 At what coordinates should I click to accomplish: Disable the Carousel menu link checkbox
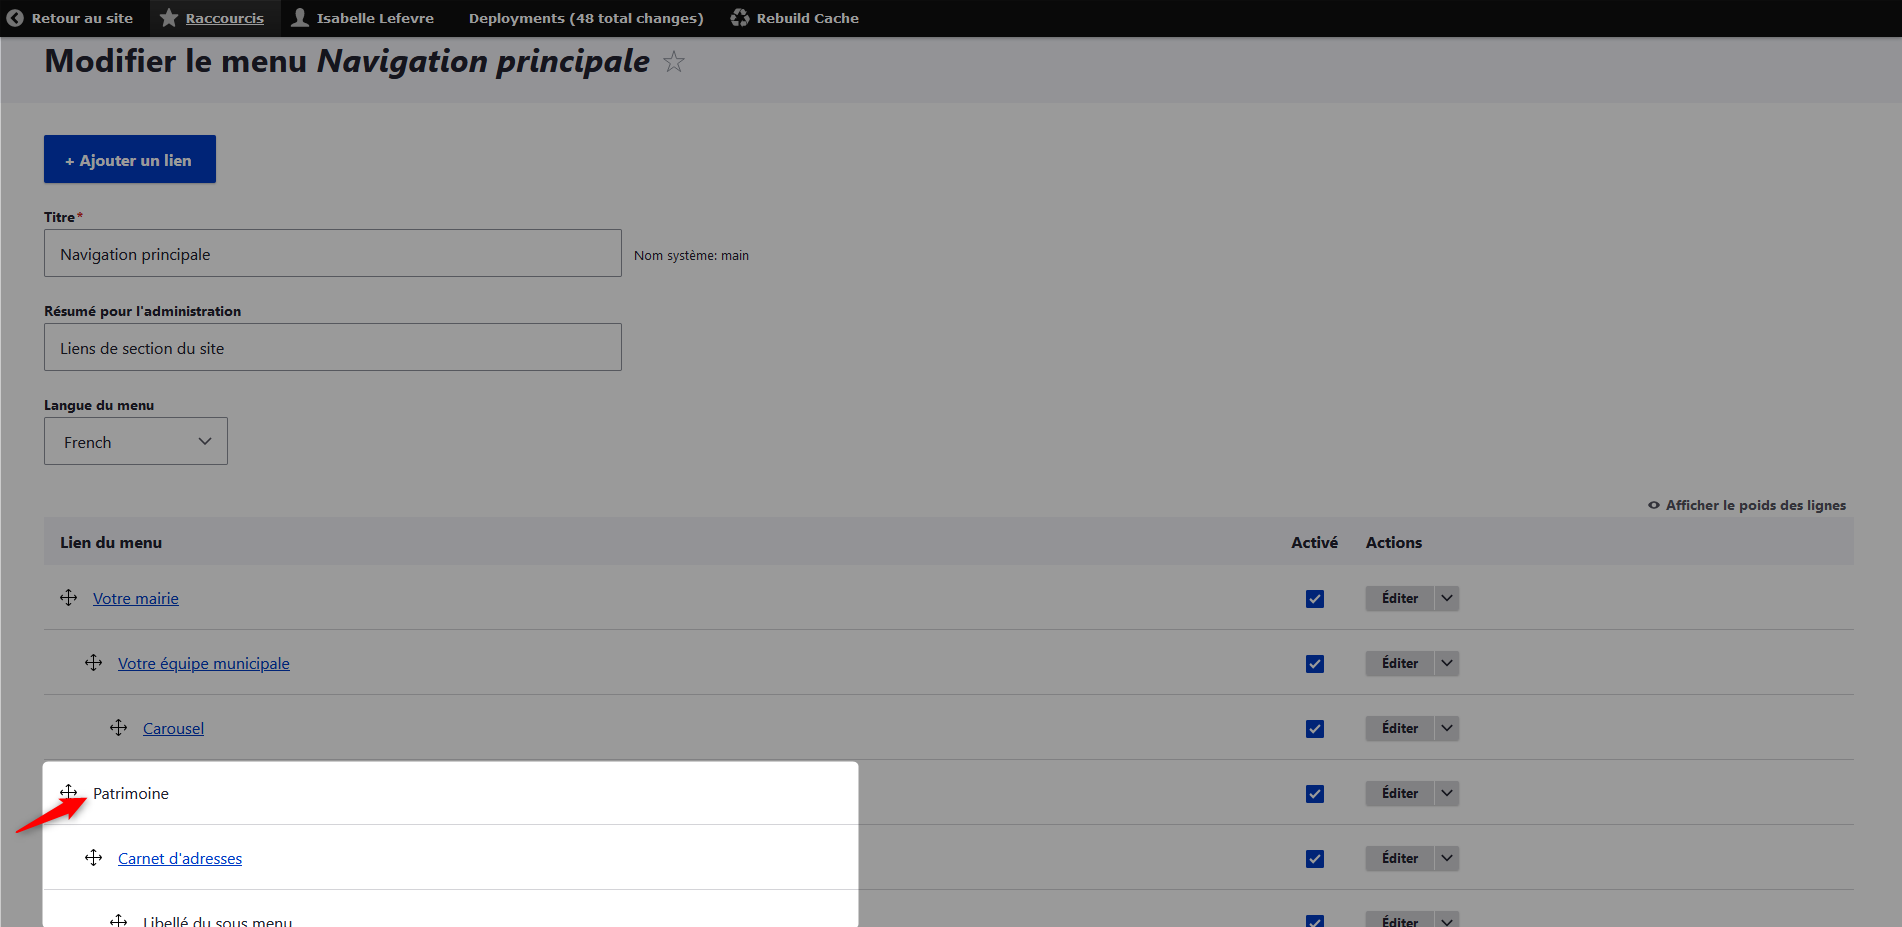pos(1315,729)
